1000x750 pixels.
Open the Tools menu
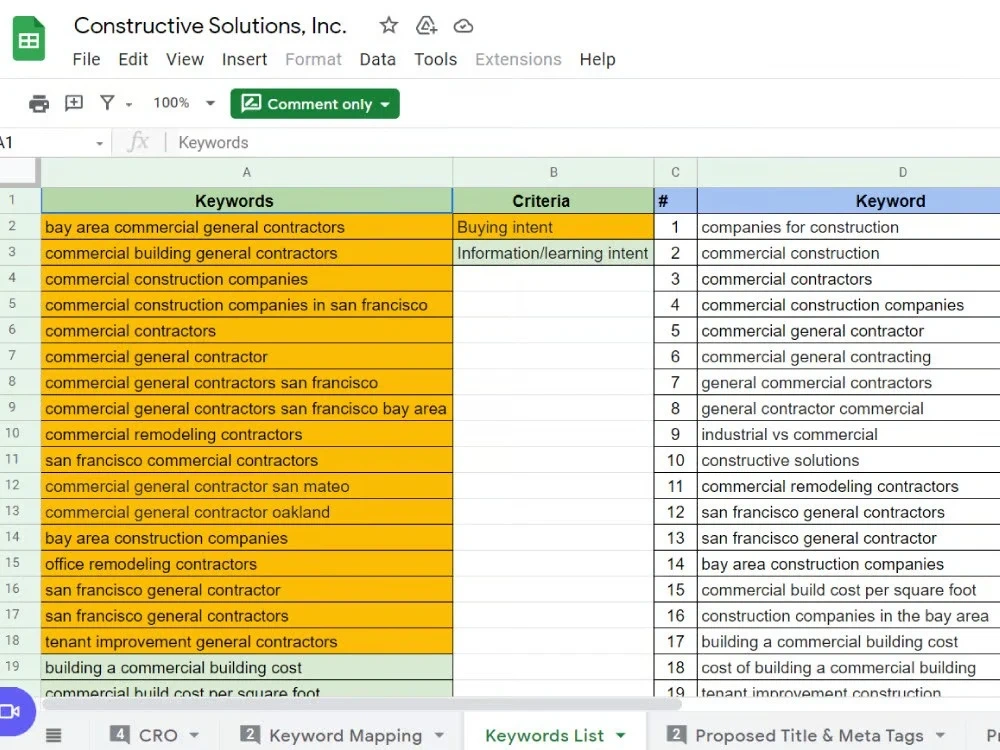pyautogui.click(x=436, y=59)
